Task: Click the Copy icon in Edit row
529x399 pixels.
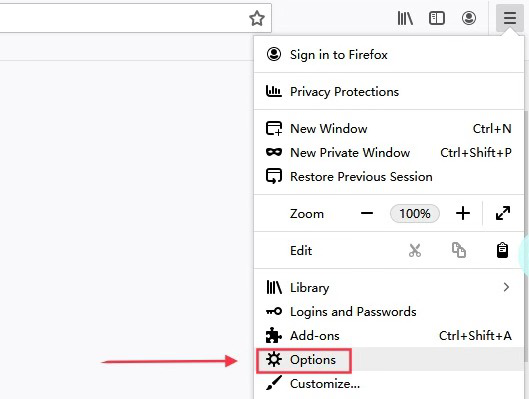Action: point(459,250)
